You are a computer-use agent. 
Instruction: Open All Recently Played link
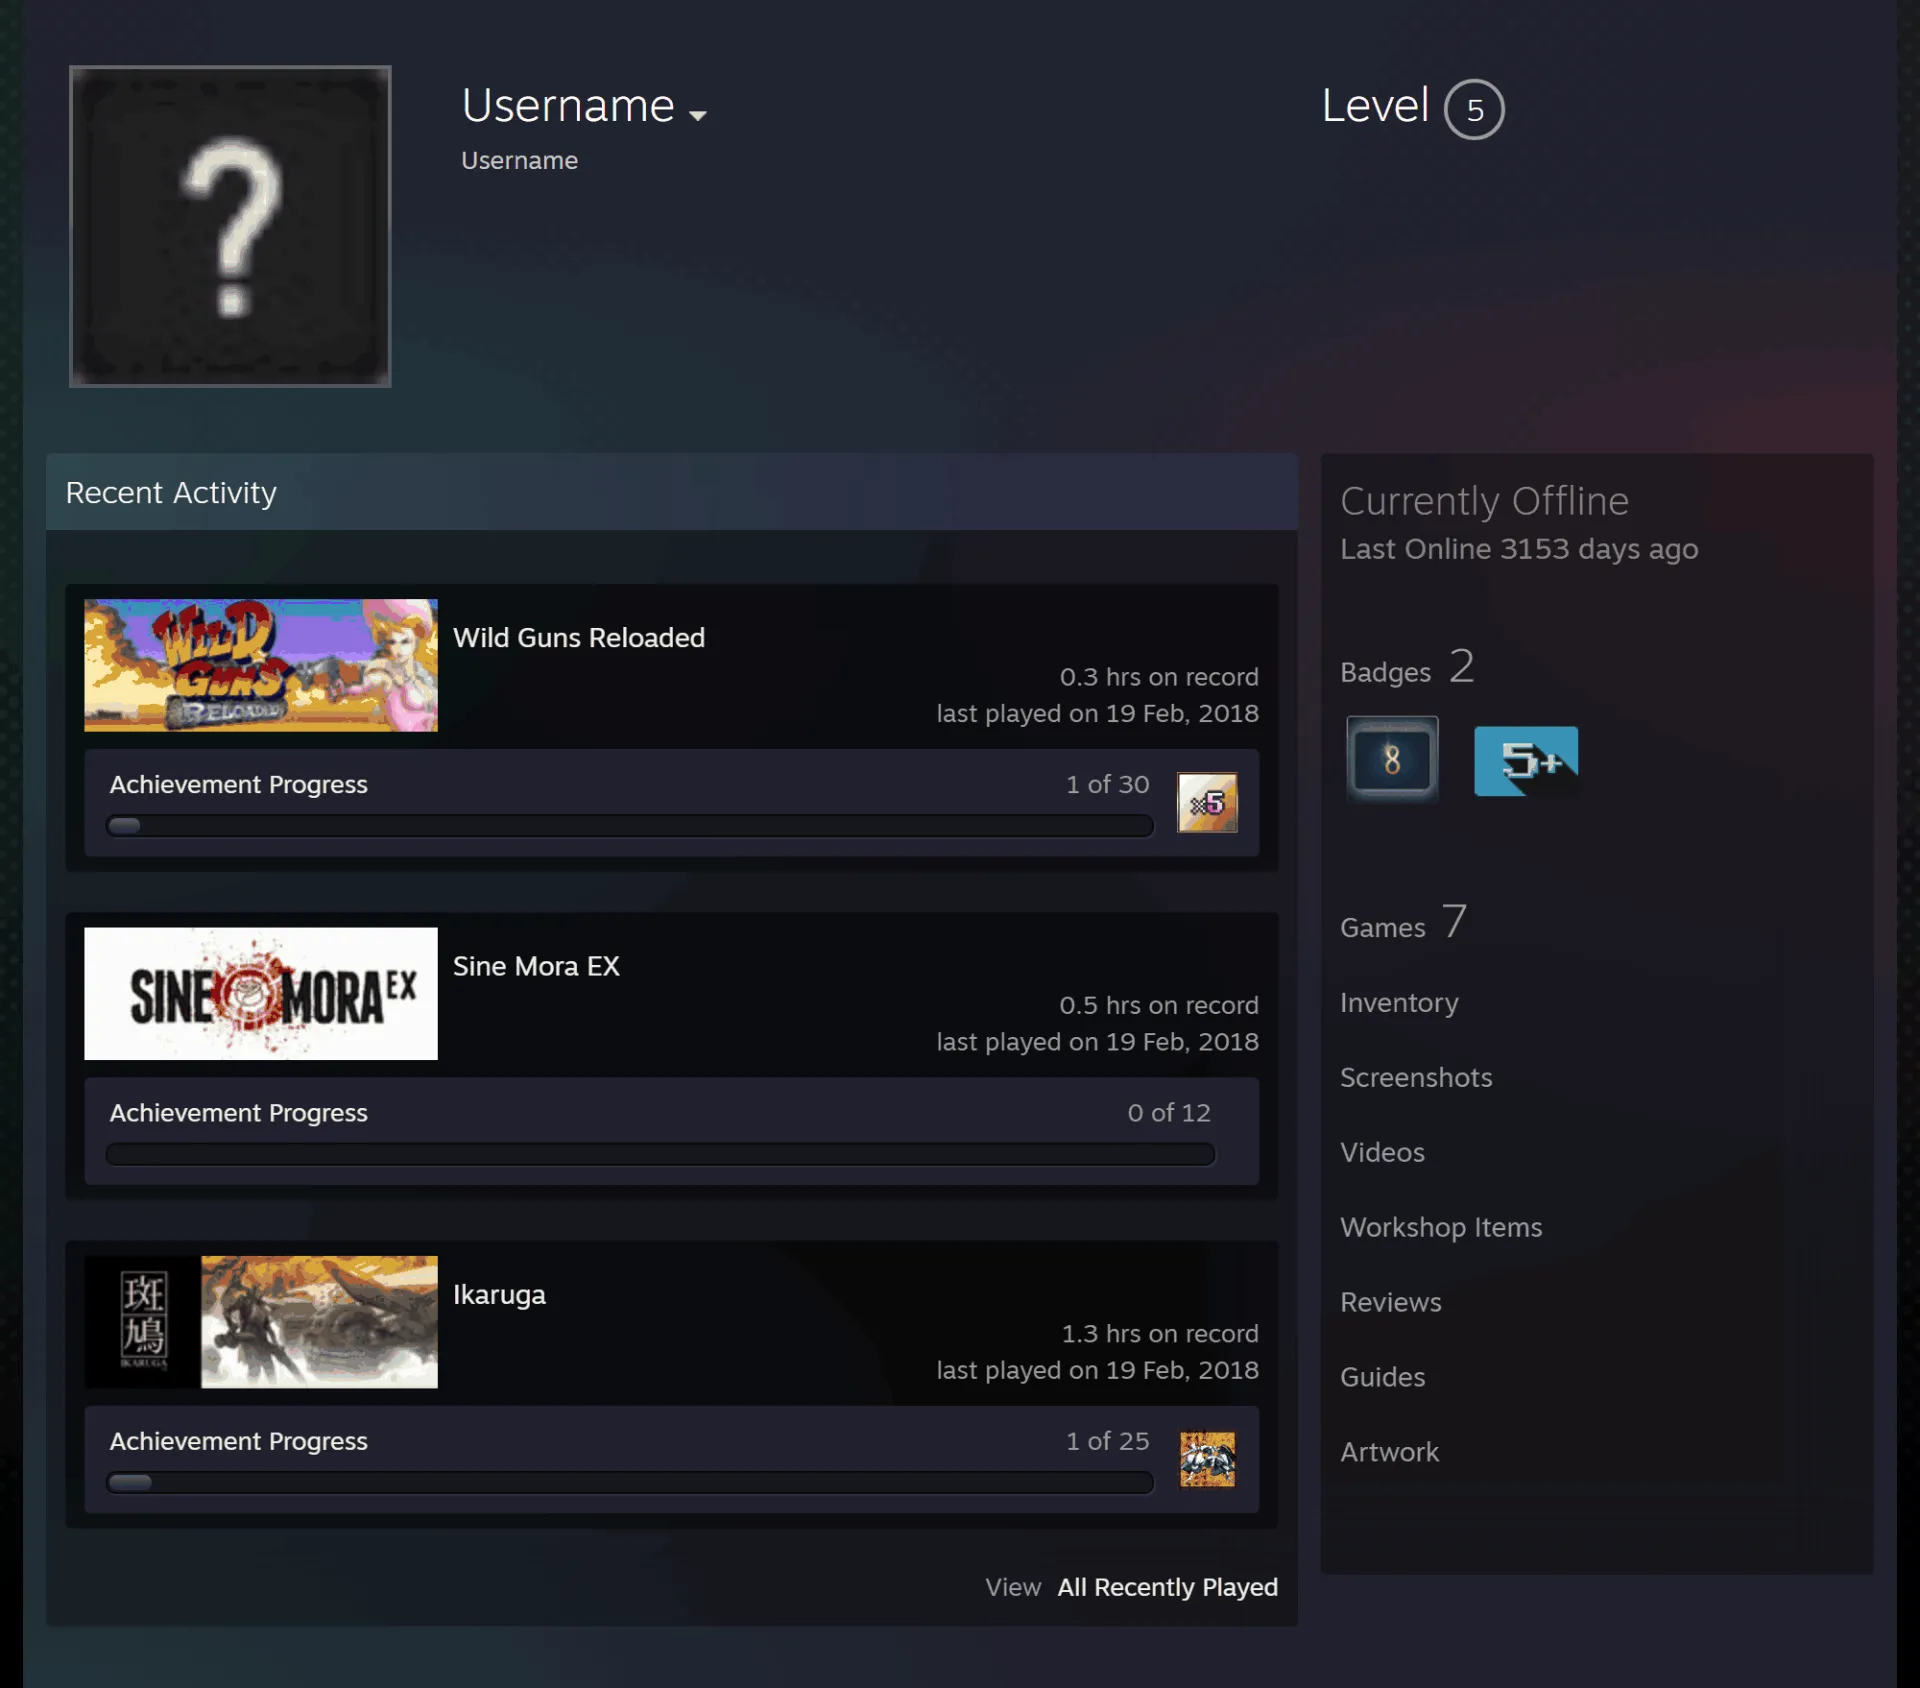1167,1587
